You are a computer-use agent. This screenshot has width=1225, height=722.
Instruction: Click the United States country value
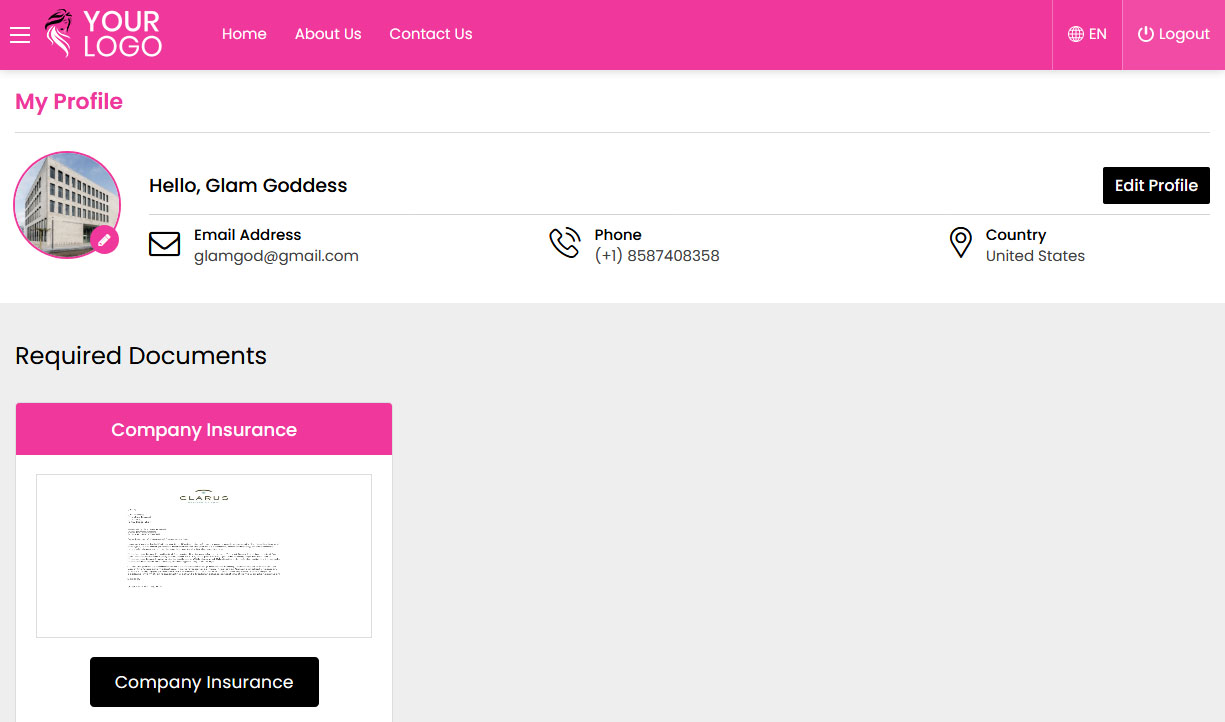point(1035,256)
